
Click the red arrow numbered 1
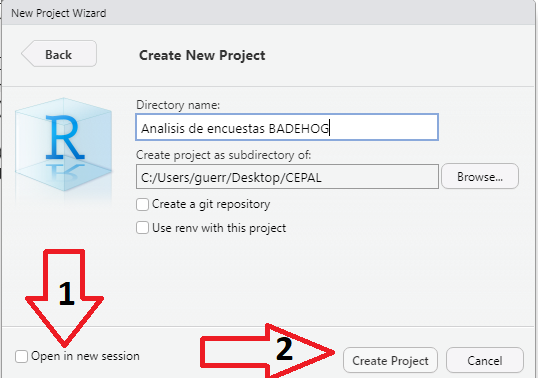(x=65, y=298)
